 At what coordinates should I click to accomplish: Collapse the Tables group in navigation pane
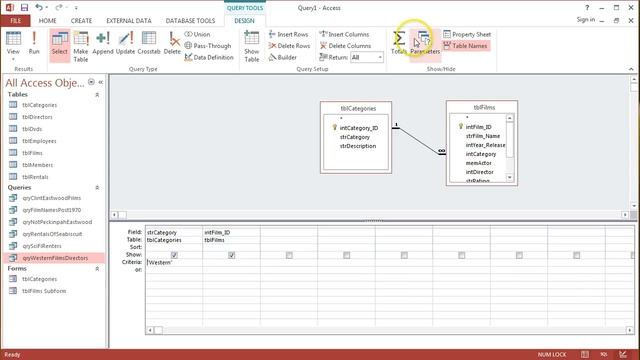tap(97, 95)
